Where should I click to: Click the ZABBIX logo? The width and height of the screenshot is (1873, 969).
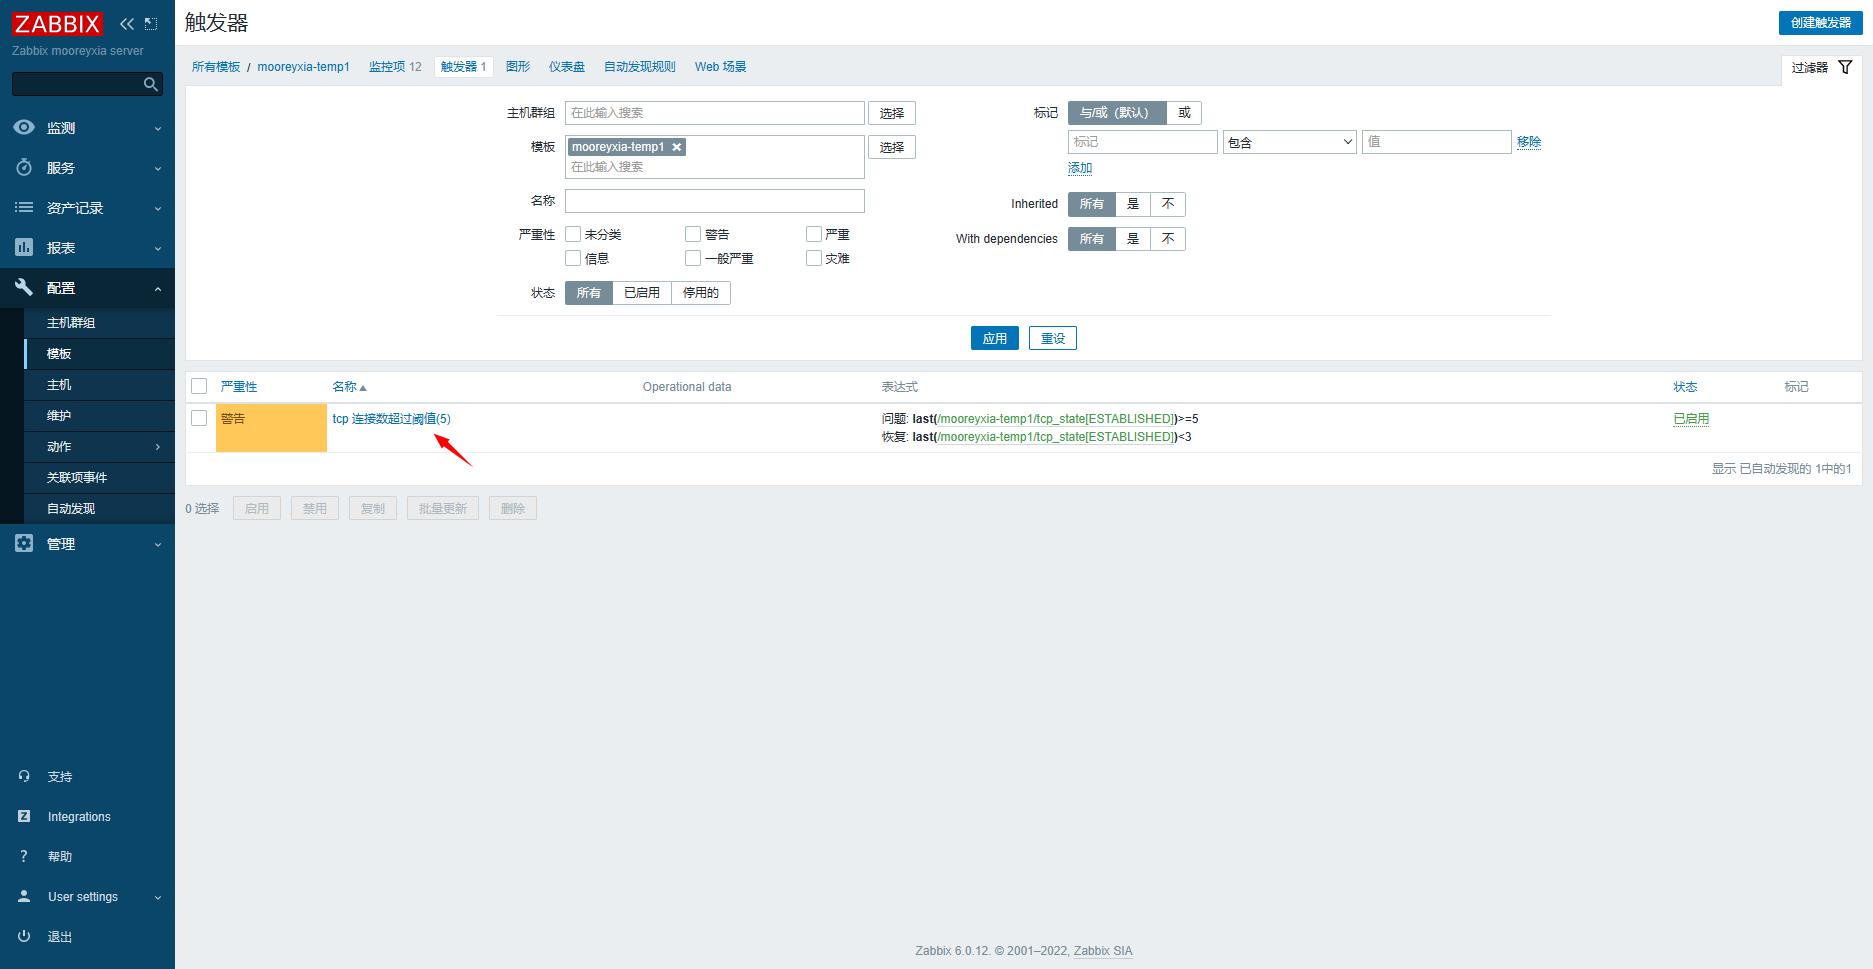point(58,24)
